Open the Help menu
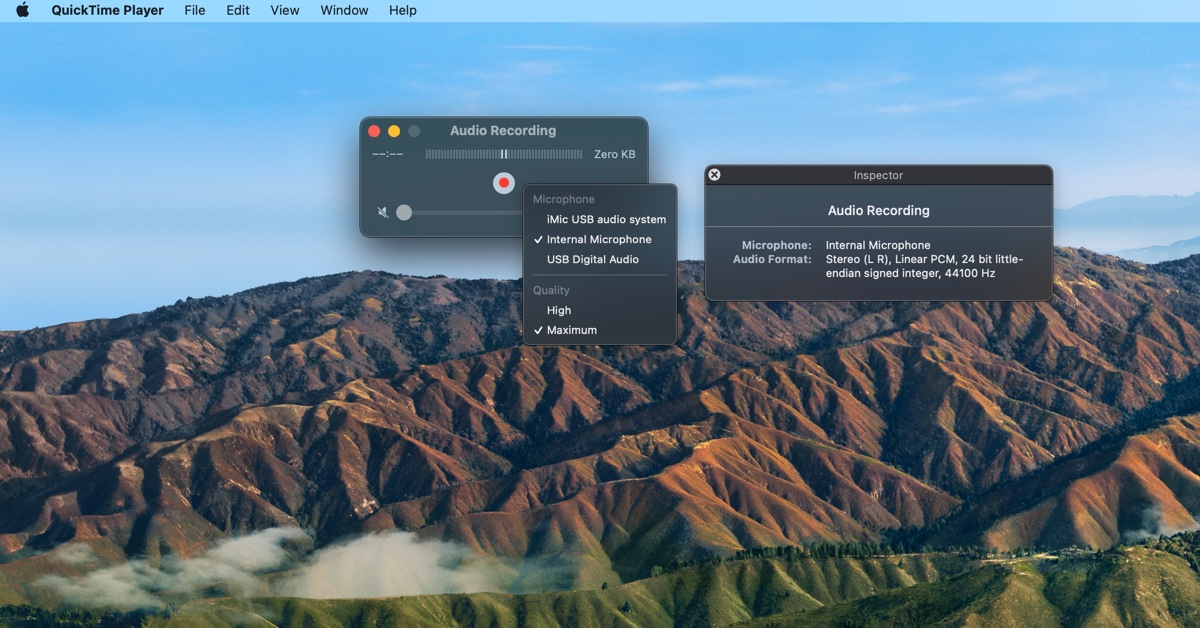The width and height of the screenshot is (1200, 628). tap(403, 10)
